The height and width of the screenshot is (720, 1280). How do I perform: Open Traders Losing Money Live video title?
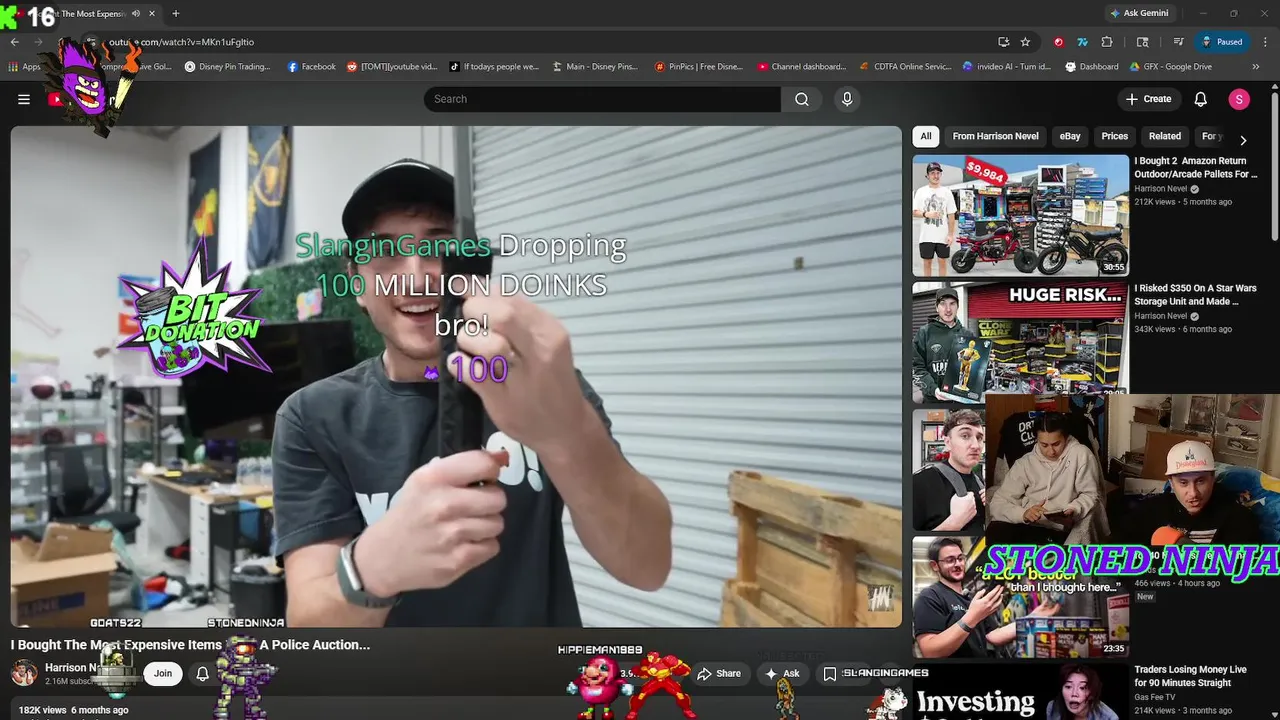(x=1190, y=676)
